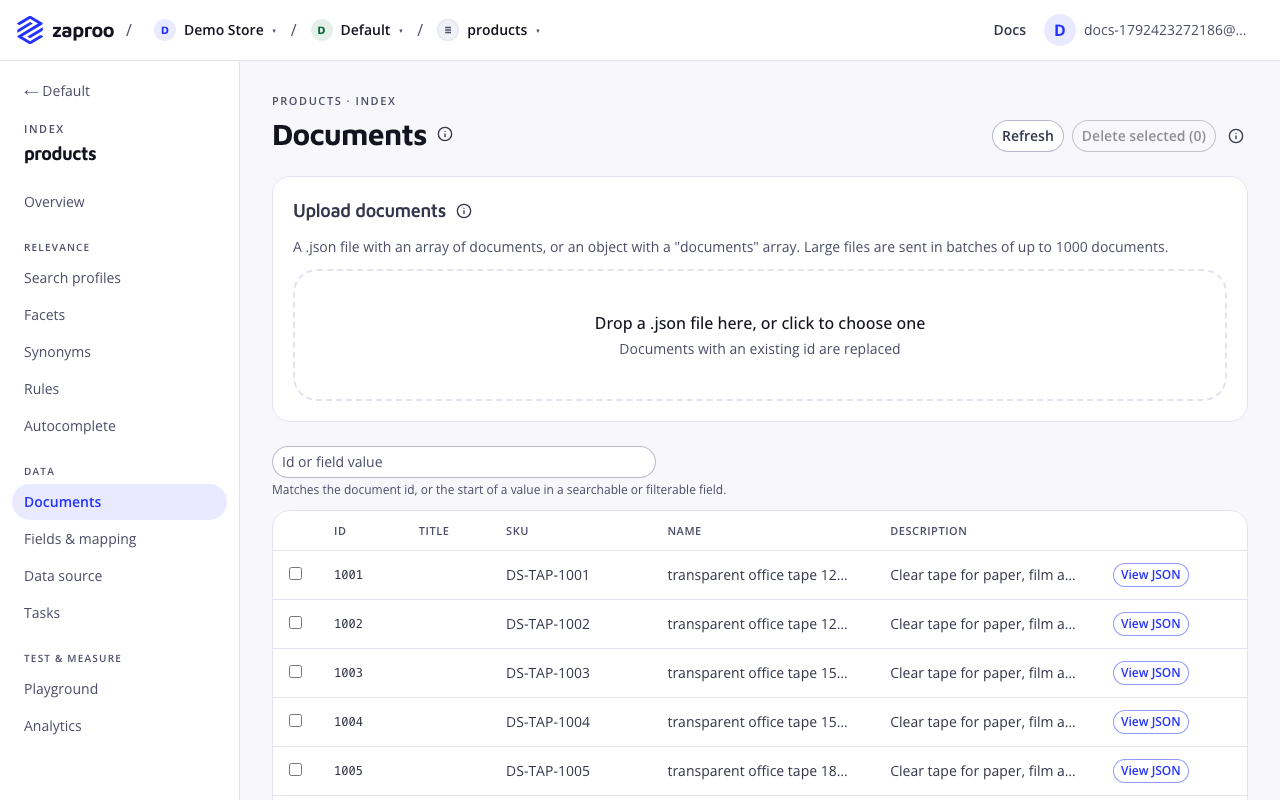Click the products index icon in breadcrumb
This screenshot has height=800, width=1280.
pos(448,30)
